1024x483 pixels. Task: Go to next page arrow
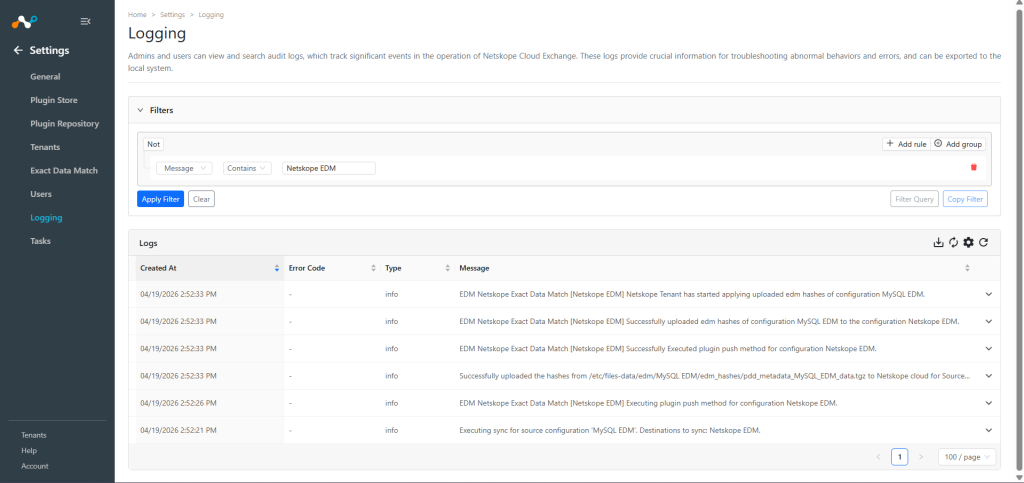pyautogui.click(x=921, y=457)
